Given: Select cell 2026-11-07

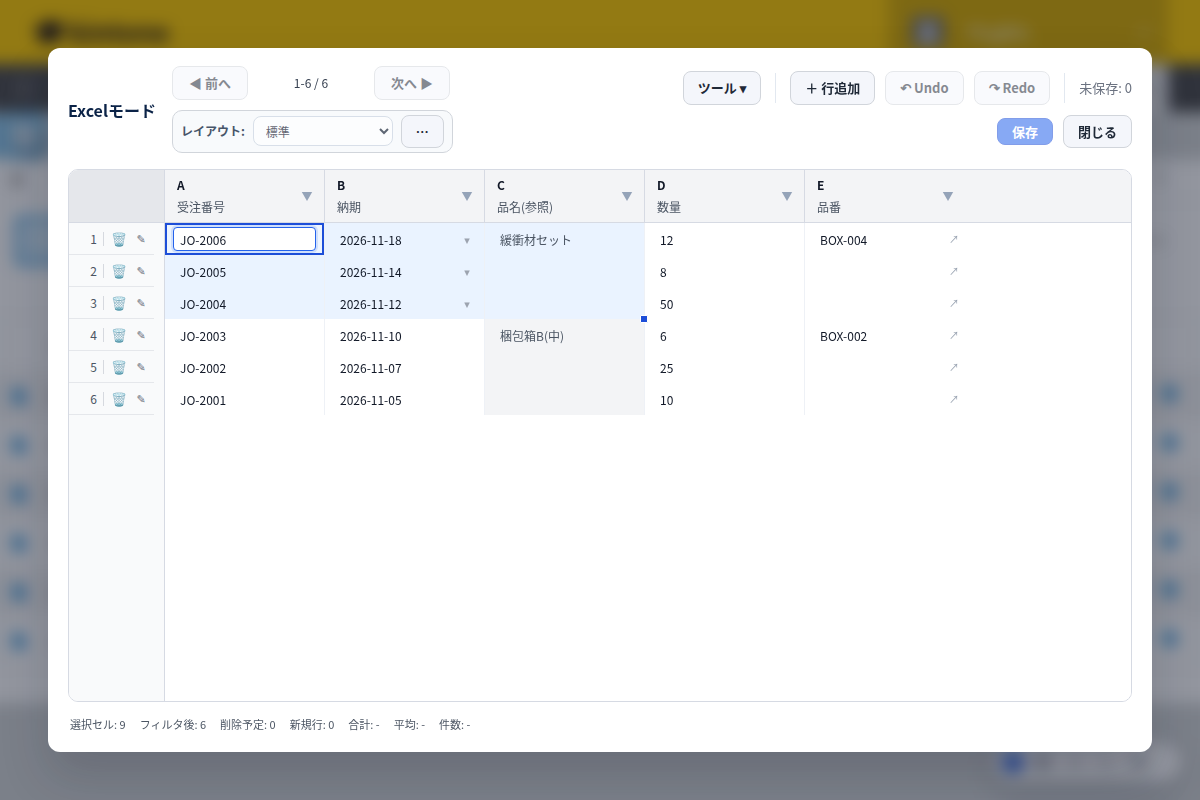Looking at the screenshot, I should (x=405, y=368).
